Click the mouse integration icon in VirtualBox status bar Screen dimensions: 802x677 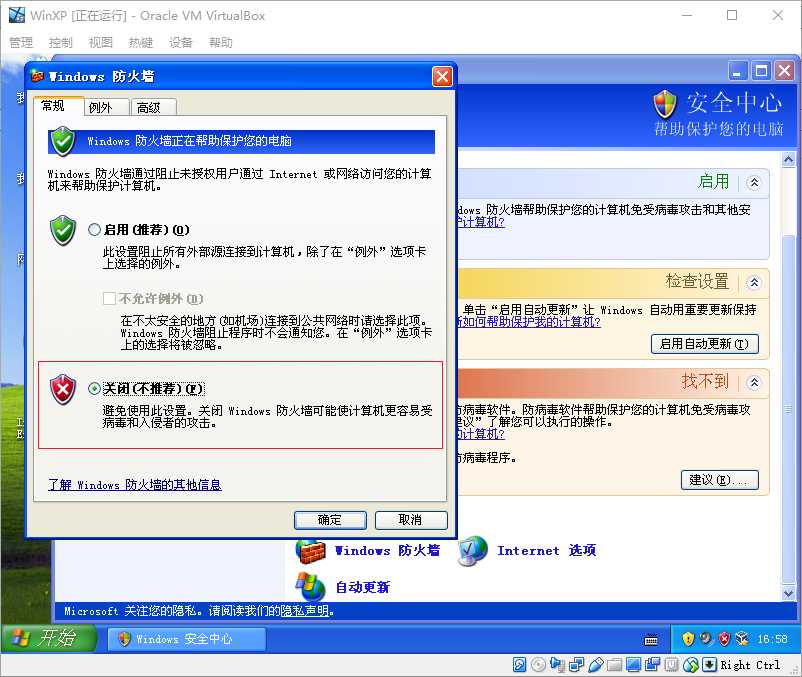coord(690,665)
